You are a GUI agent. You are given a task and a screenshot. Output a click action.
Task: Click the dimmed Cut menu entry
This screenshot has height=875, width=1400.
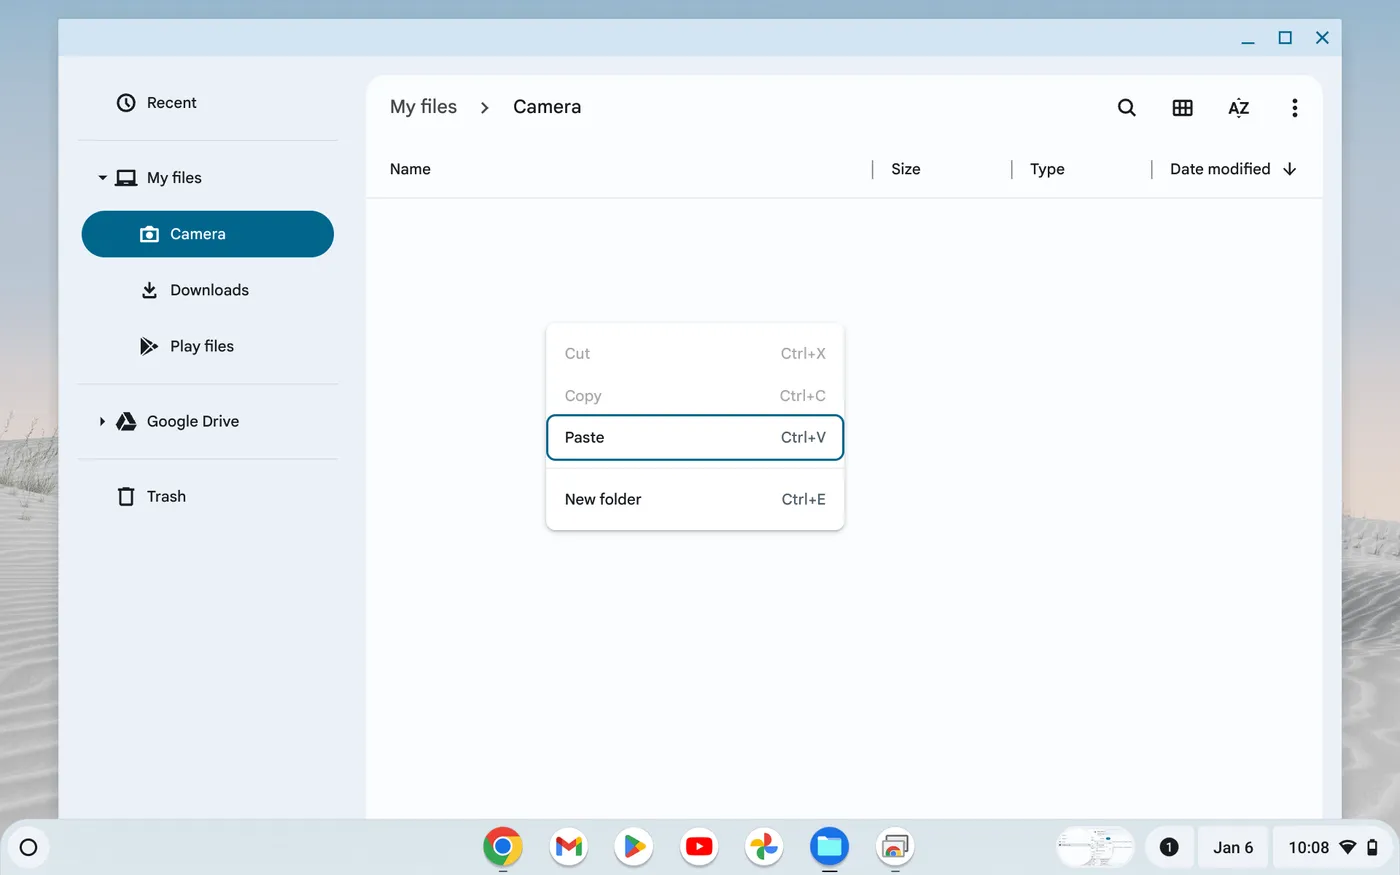click(x=695, y=353)
